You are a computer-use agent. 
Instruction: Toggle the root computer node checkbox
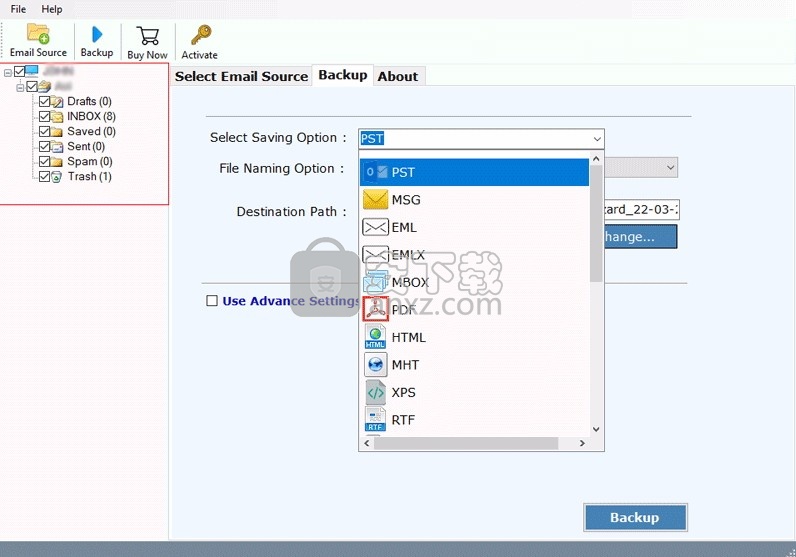coord(19,71)
